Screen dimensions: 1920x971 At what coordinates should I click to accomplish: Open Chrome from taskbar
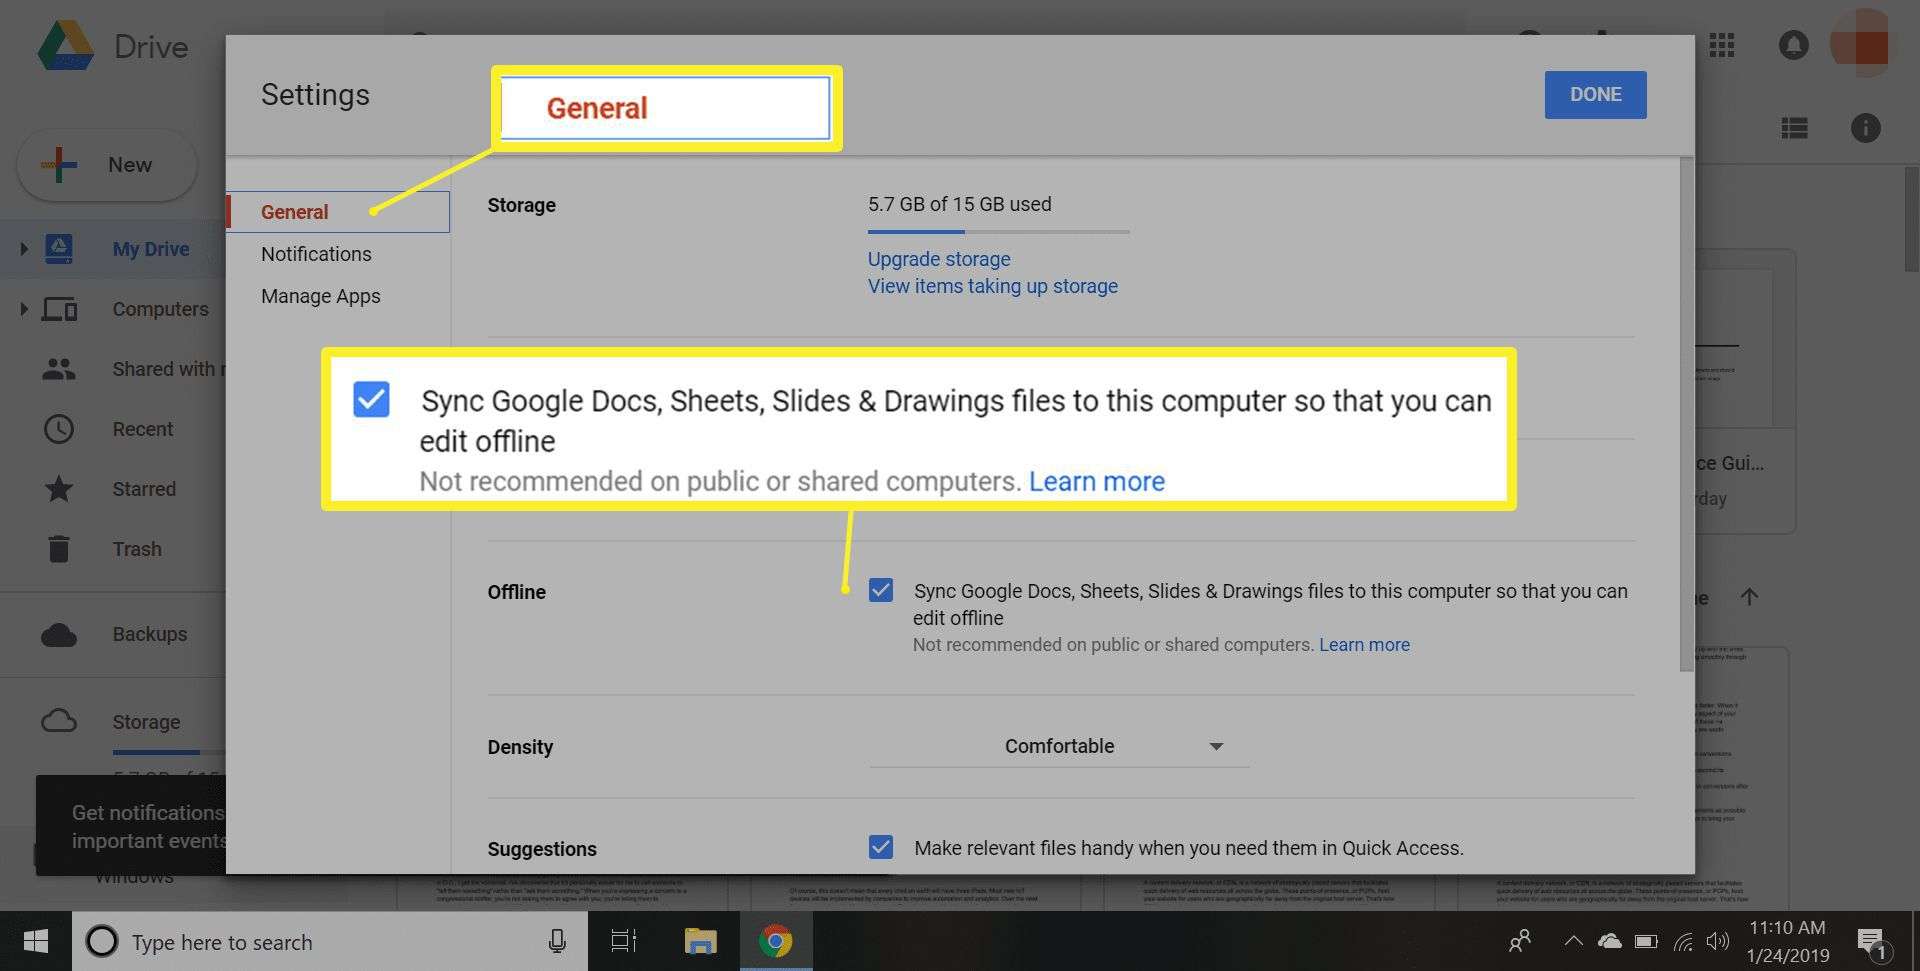(775, 941)
